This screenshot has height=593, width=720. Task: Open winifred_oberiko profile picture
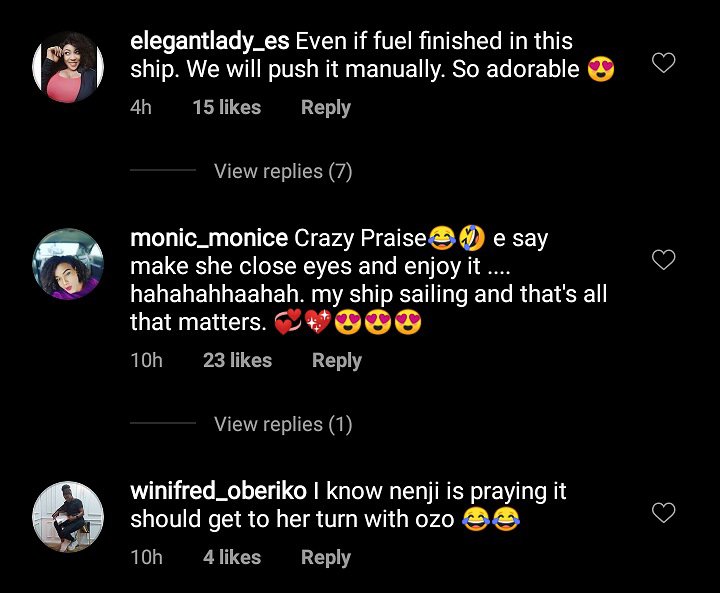[x=68, y=516]
